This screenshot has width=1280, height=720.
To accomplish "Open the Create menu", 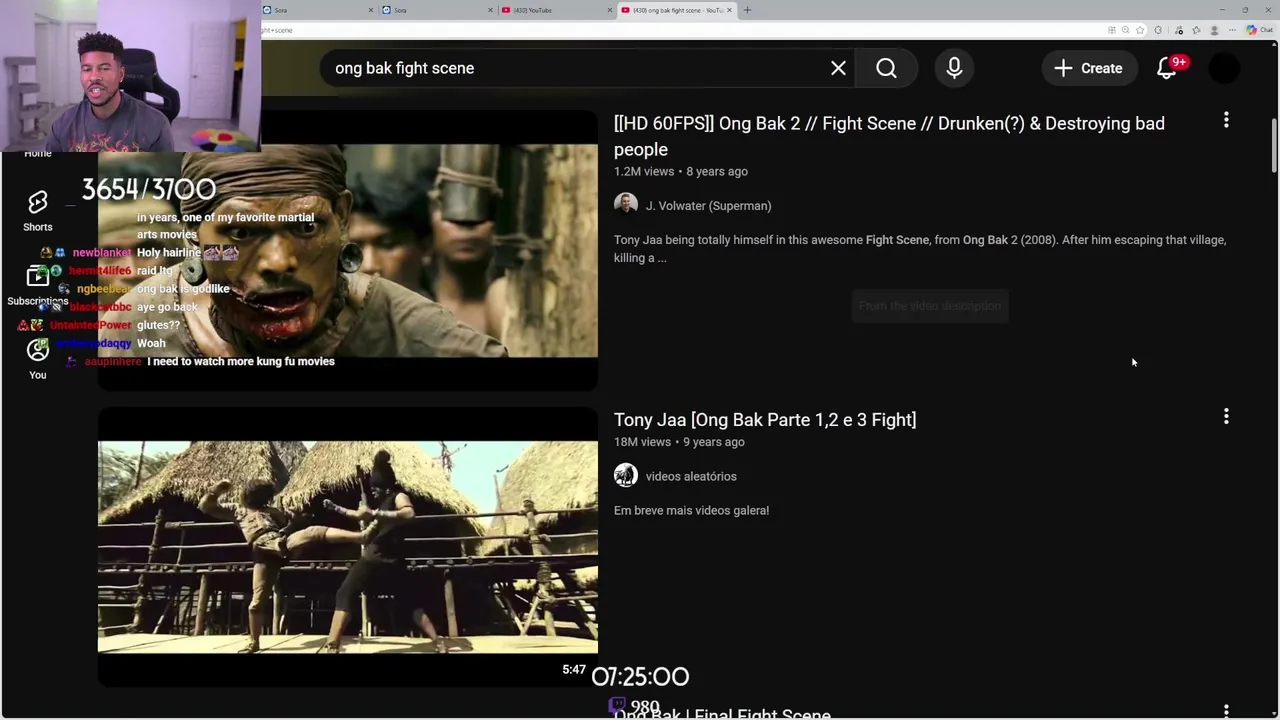I will pyautogui.click(x=1088, y=68).
